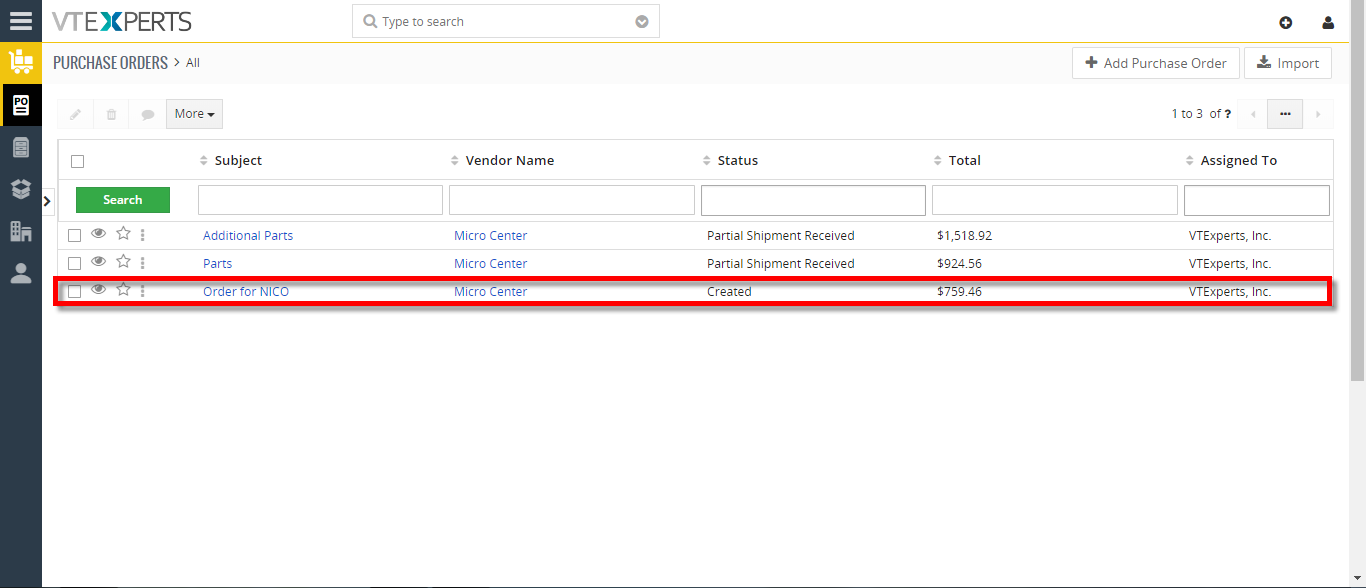The height and width of the screenshot is (588, 1366).
Task: Click the green Search button
Action: 123,200
